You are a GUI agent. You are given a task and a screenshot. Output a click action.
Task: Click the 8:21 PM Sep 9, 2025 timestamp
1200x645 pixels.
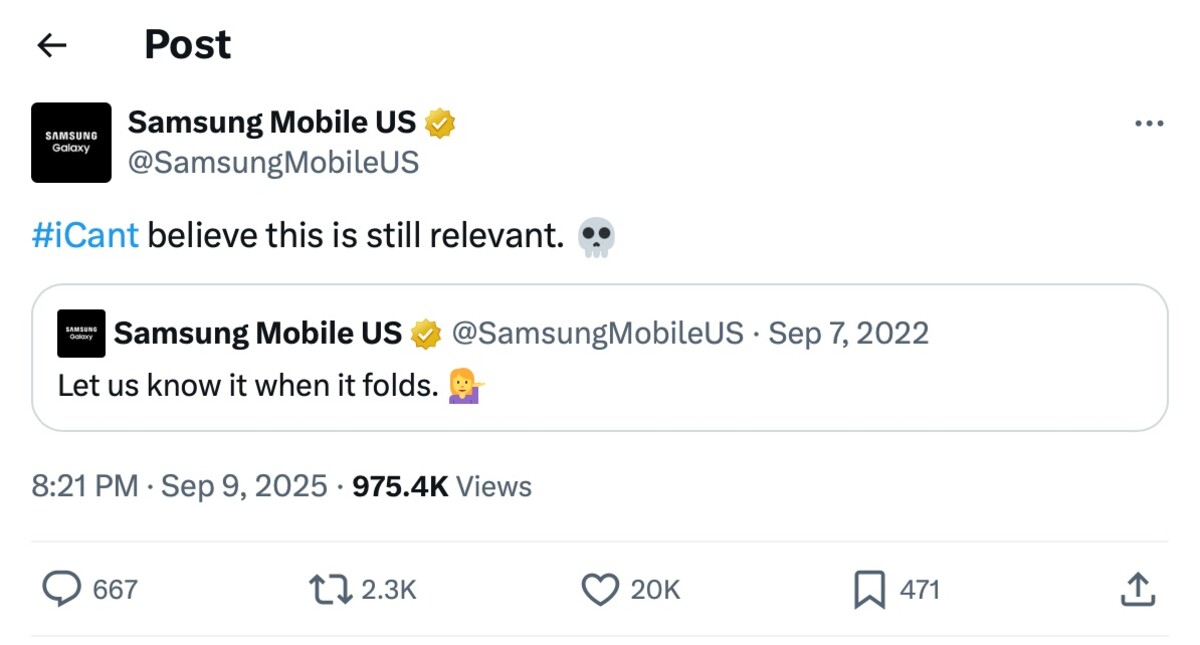179,487
